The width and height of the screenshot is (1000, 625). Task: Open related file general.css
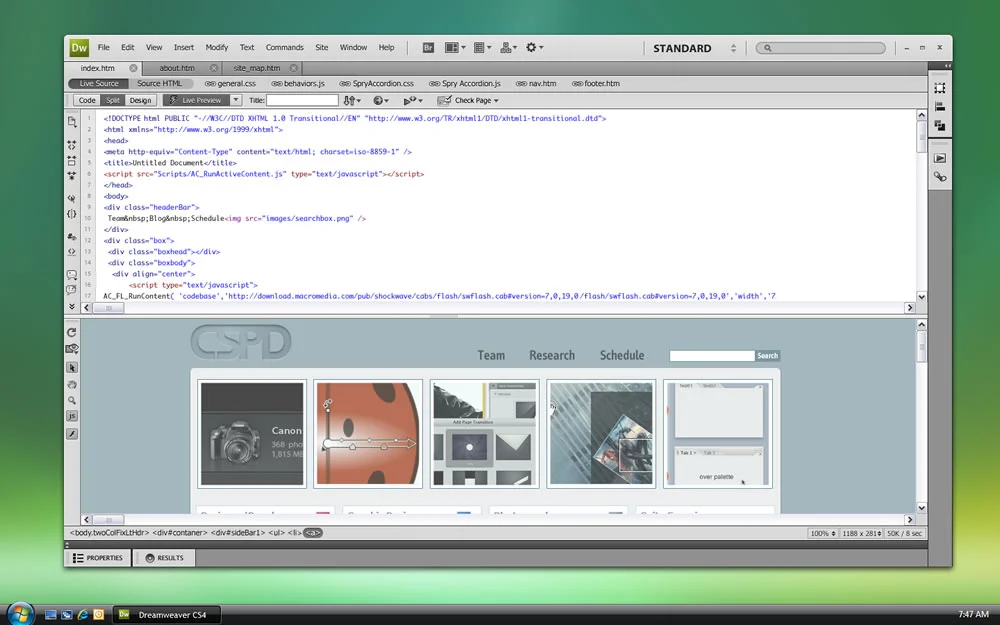(x=230, y=84)
